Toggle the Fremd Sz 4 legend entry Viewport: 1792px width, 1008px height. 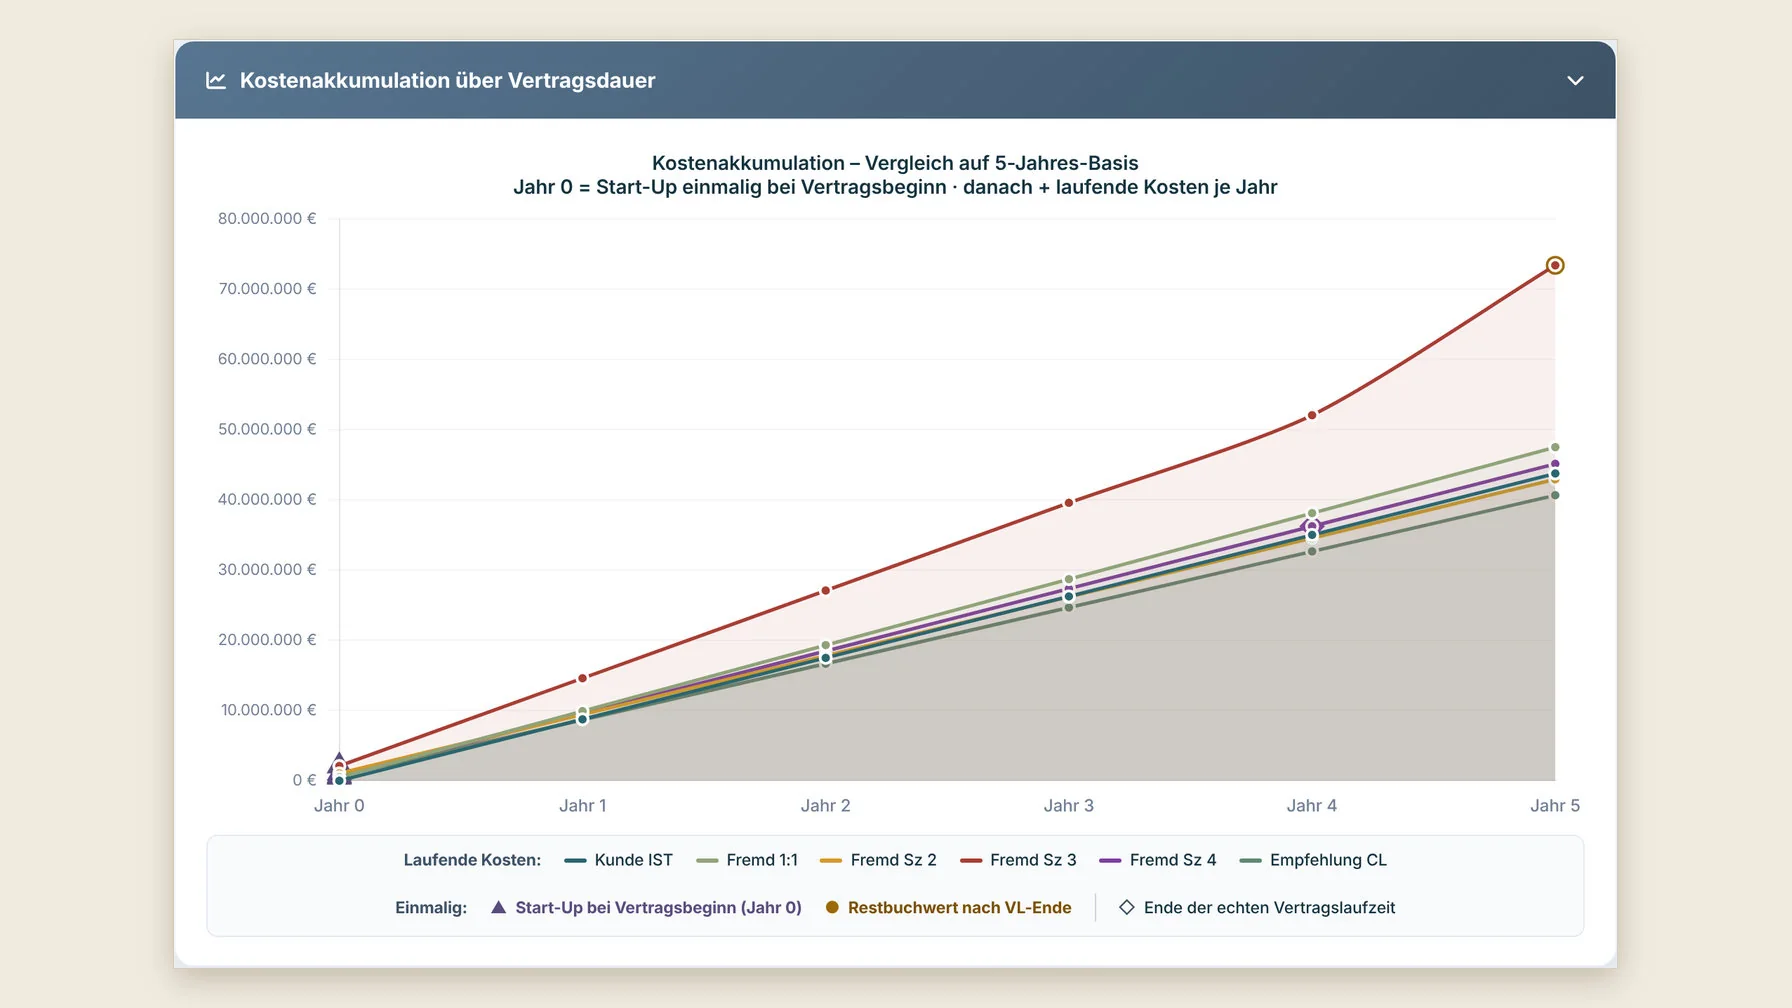point(1158,860)
